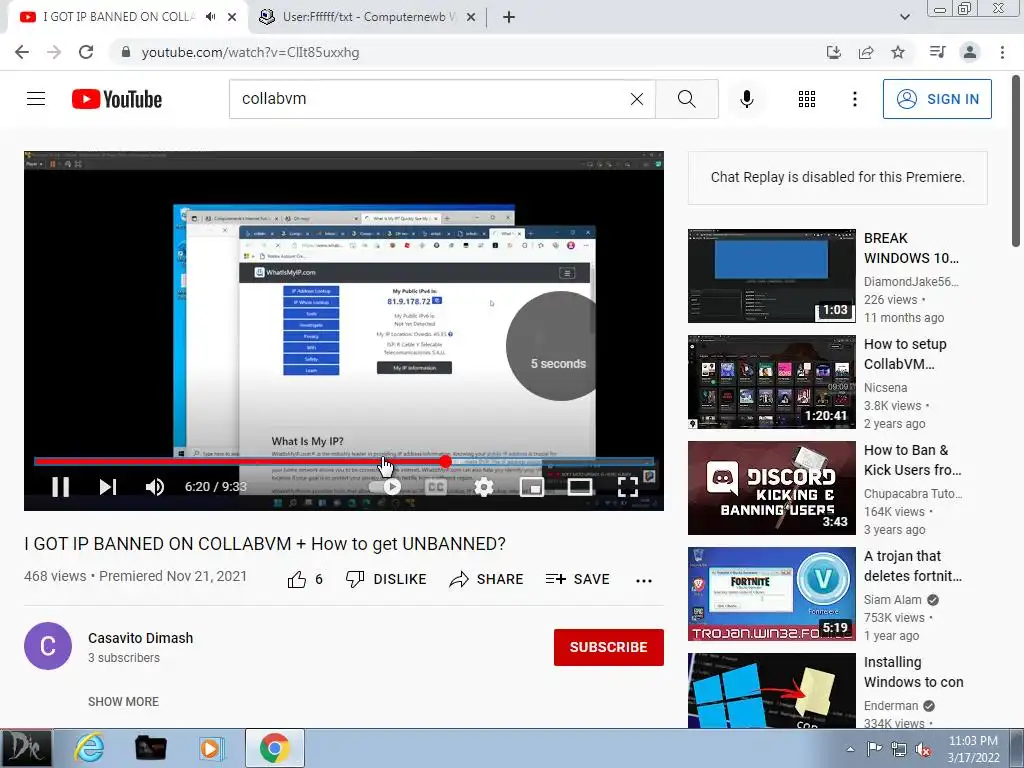This screenshot has height=768, width=1024.
Task: Switch to miniplayer mode
Action: coord(532,487)
